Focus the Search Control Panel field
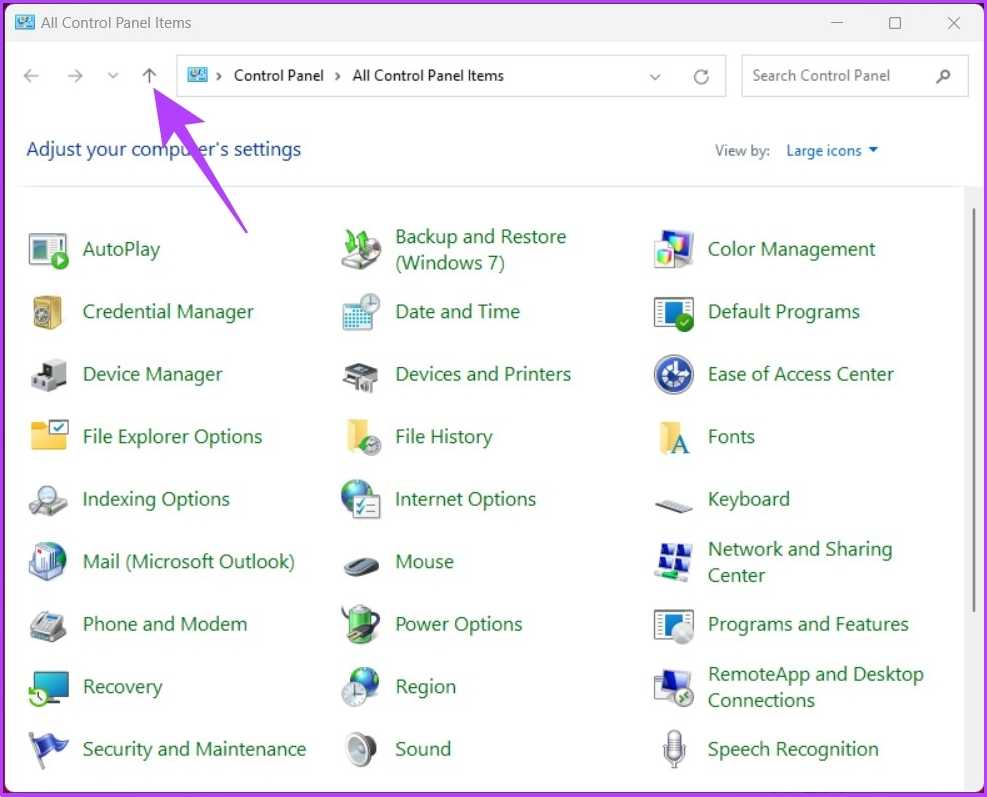The image size is (987, 797). [838, 76]
